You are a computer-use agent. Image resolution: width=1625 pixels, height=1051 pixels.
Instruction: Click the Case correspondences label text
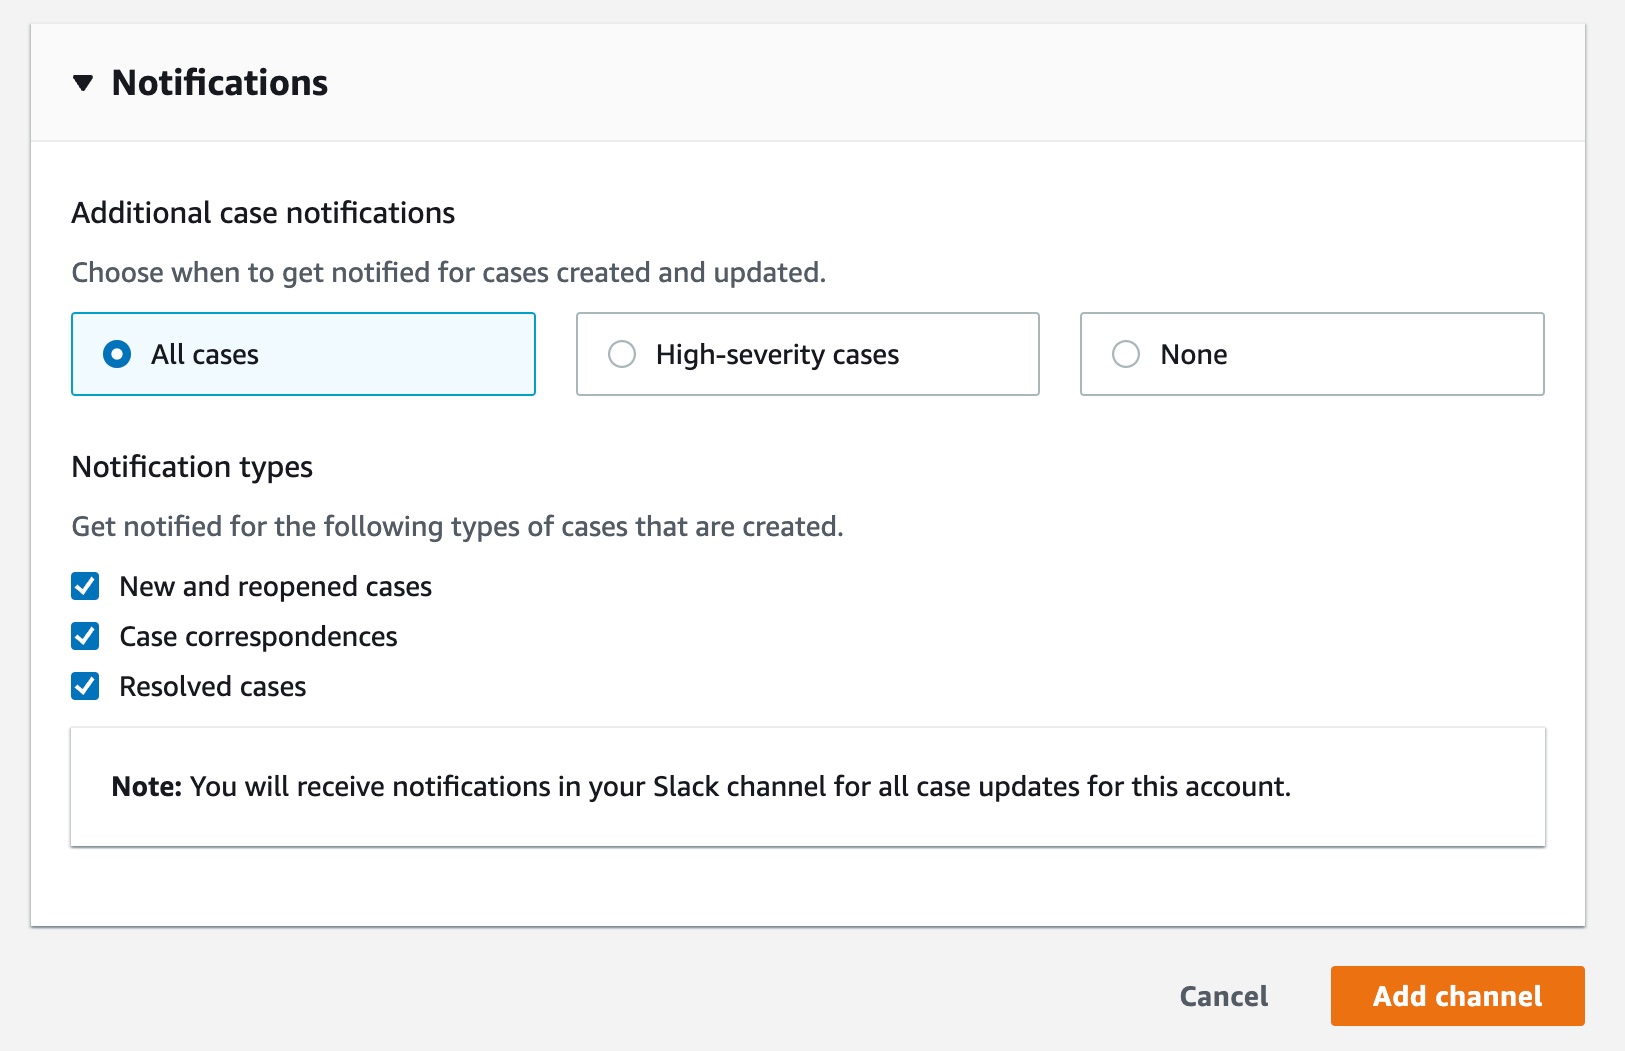[258, 637]
